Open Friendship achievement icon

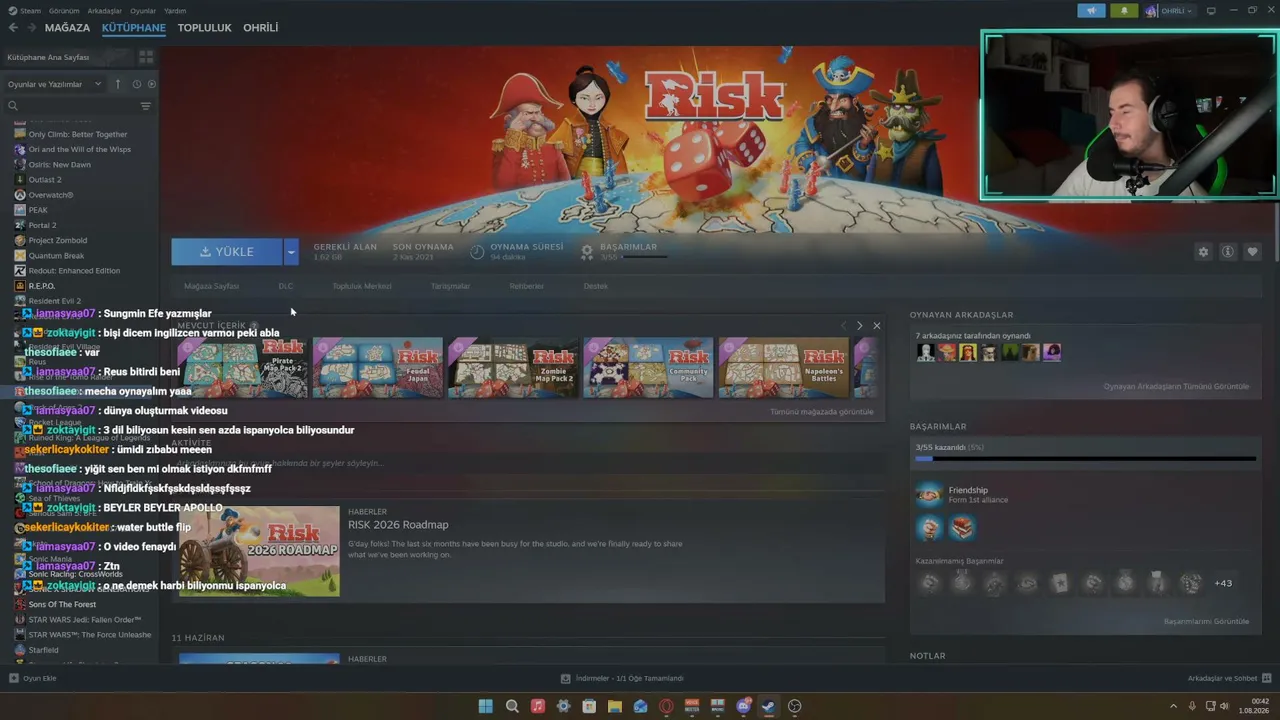(930, 494)
